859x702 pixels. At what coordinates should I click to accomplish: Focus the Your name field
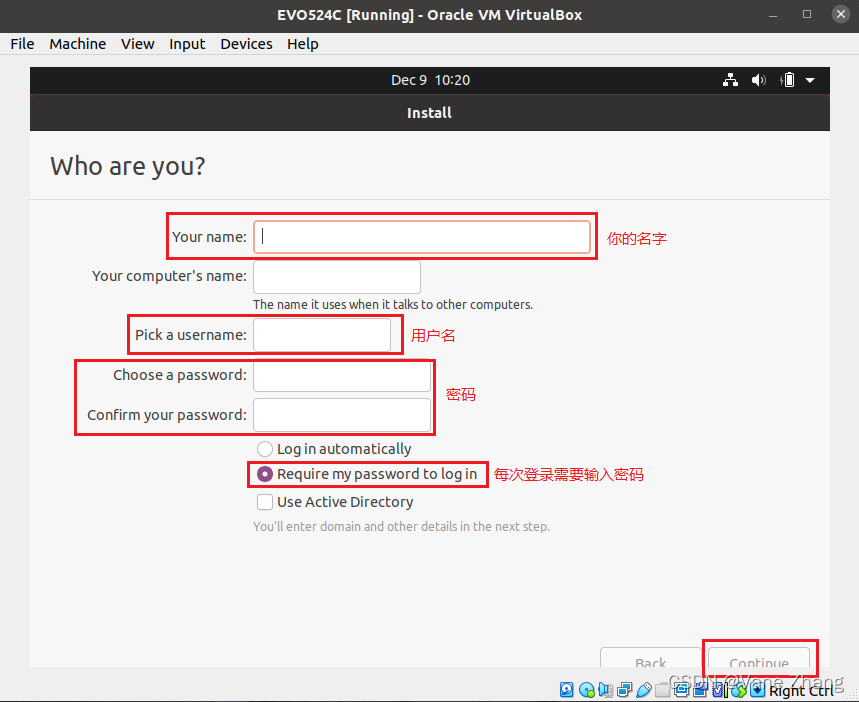coord(422,237)
